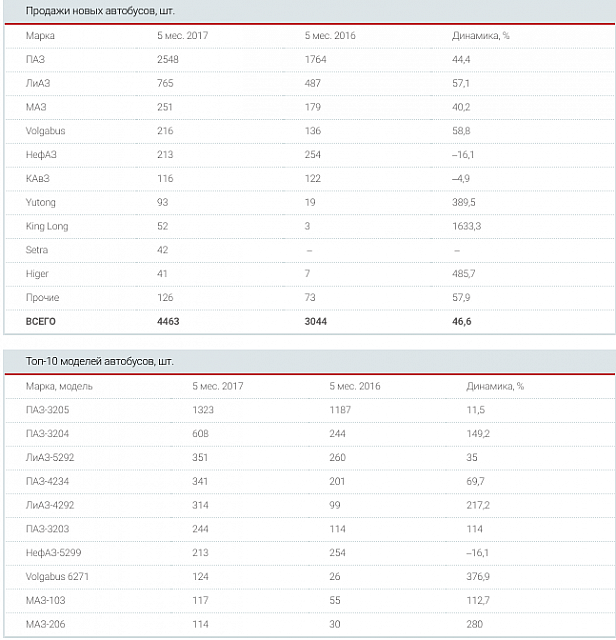Select the ЛиАЗ-5292 model cell
Screen dimensions: 616x640
click(50, 458)
